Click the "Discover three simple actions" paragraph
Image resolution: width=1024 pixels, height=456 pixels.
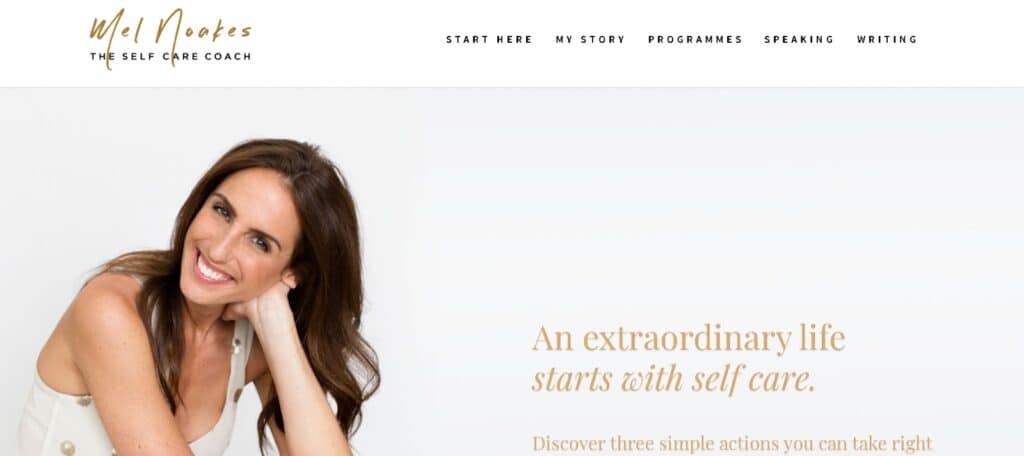[x=732, y=444]
